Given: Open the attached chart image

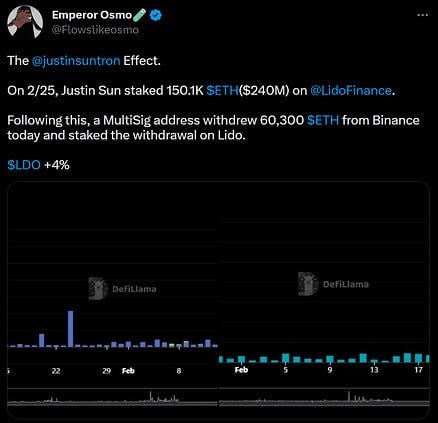Looking at the screenshot, I should [218, 300].
